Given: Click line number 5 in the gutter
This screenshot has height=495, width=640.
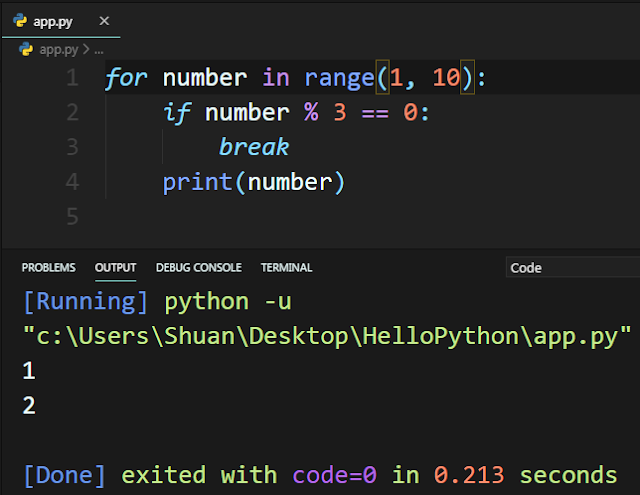Looking at the screenshot, I should pos(72,216).
